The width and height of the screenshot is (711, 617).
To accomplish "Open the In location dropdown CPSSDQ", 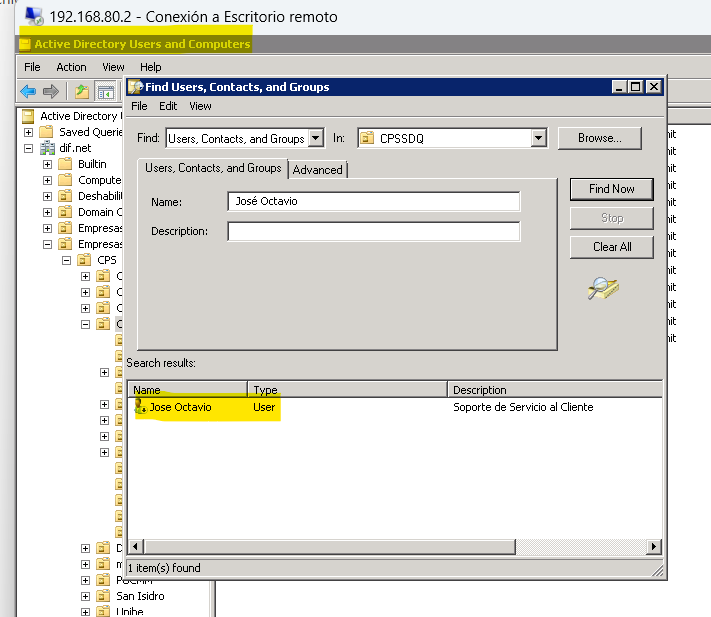I will tap(538, 138).
